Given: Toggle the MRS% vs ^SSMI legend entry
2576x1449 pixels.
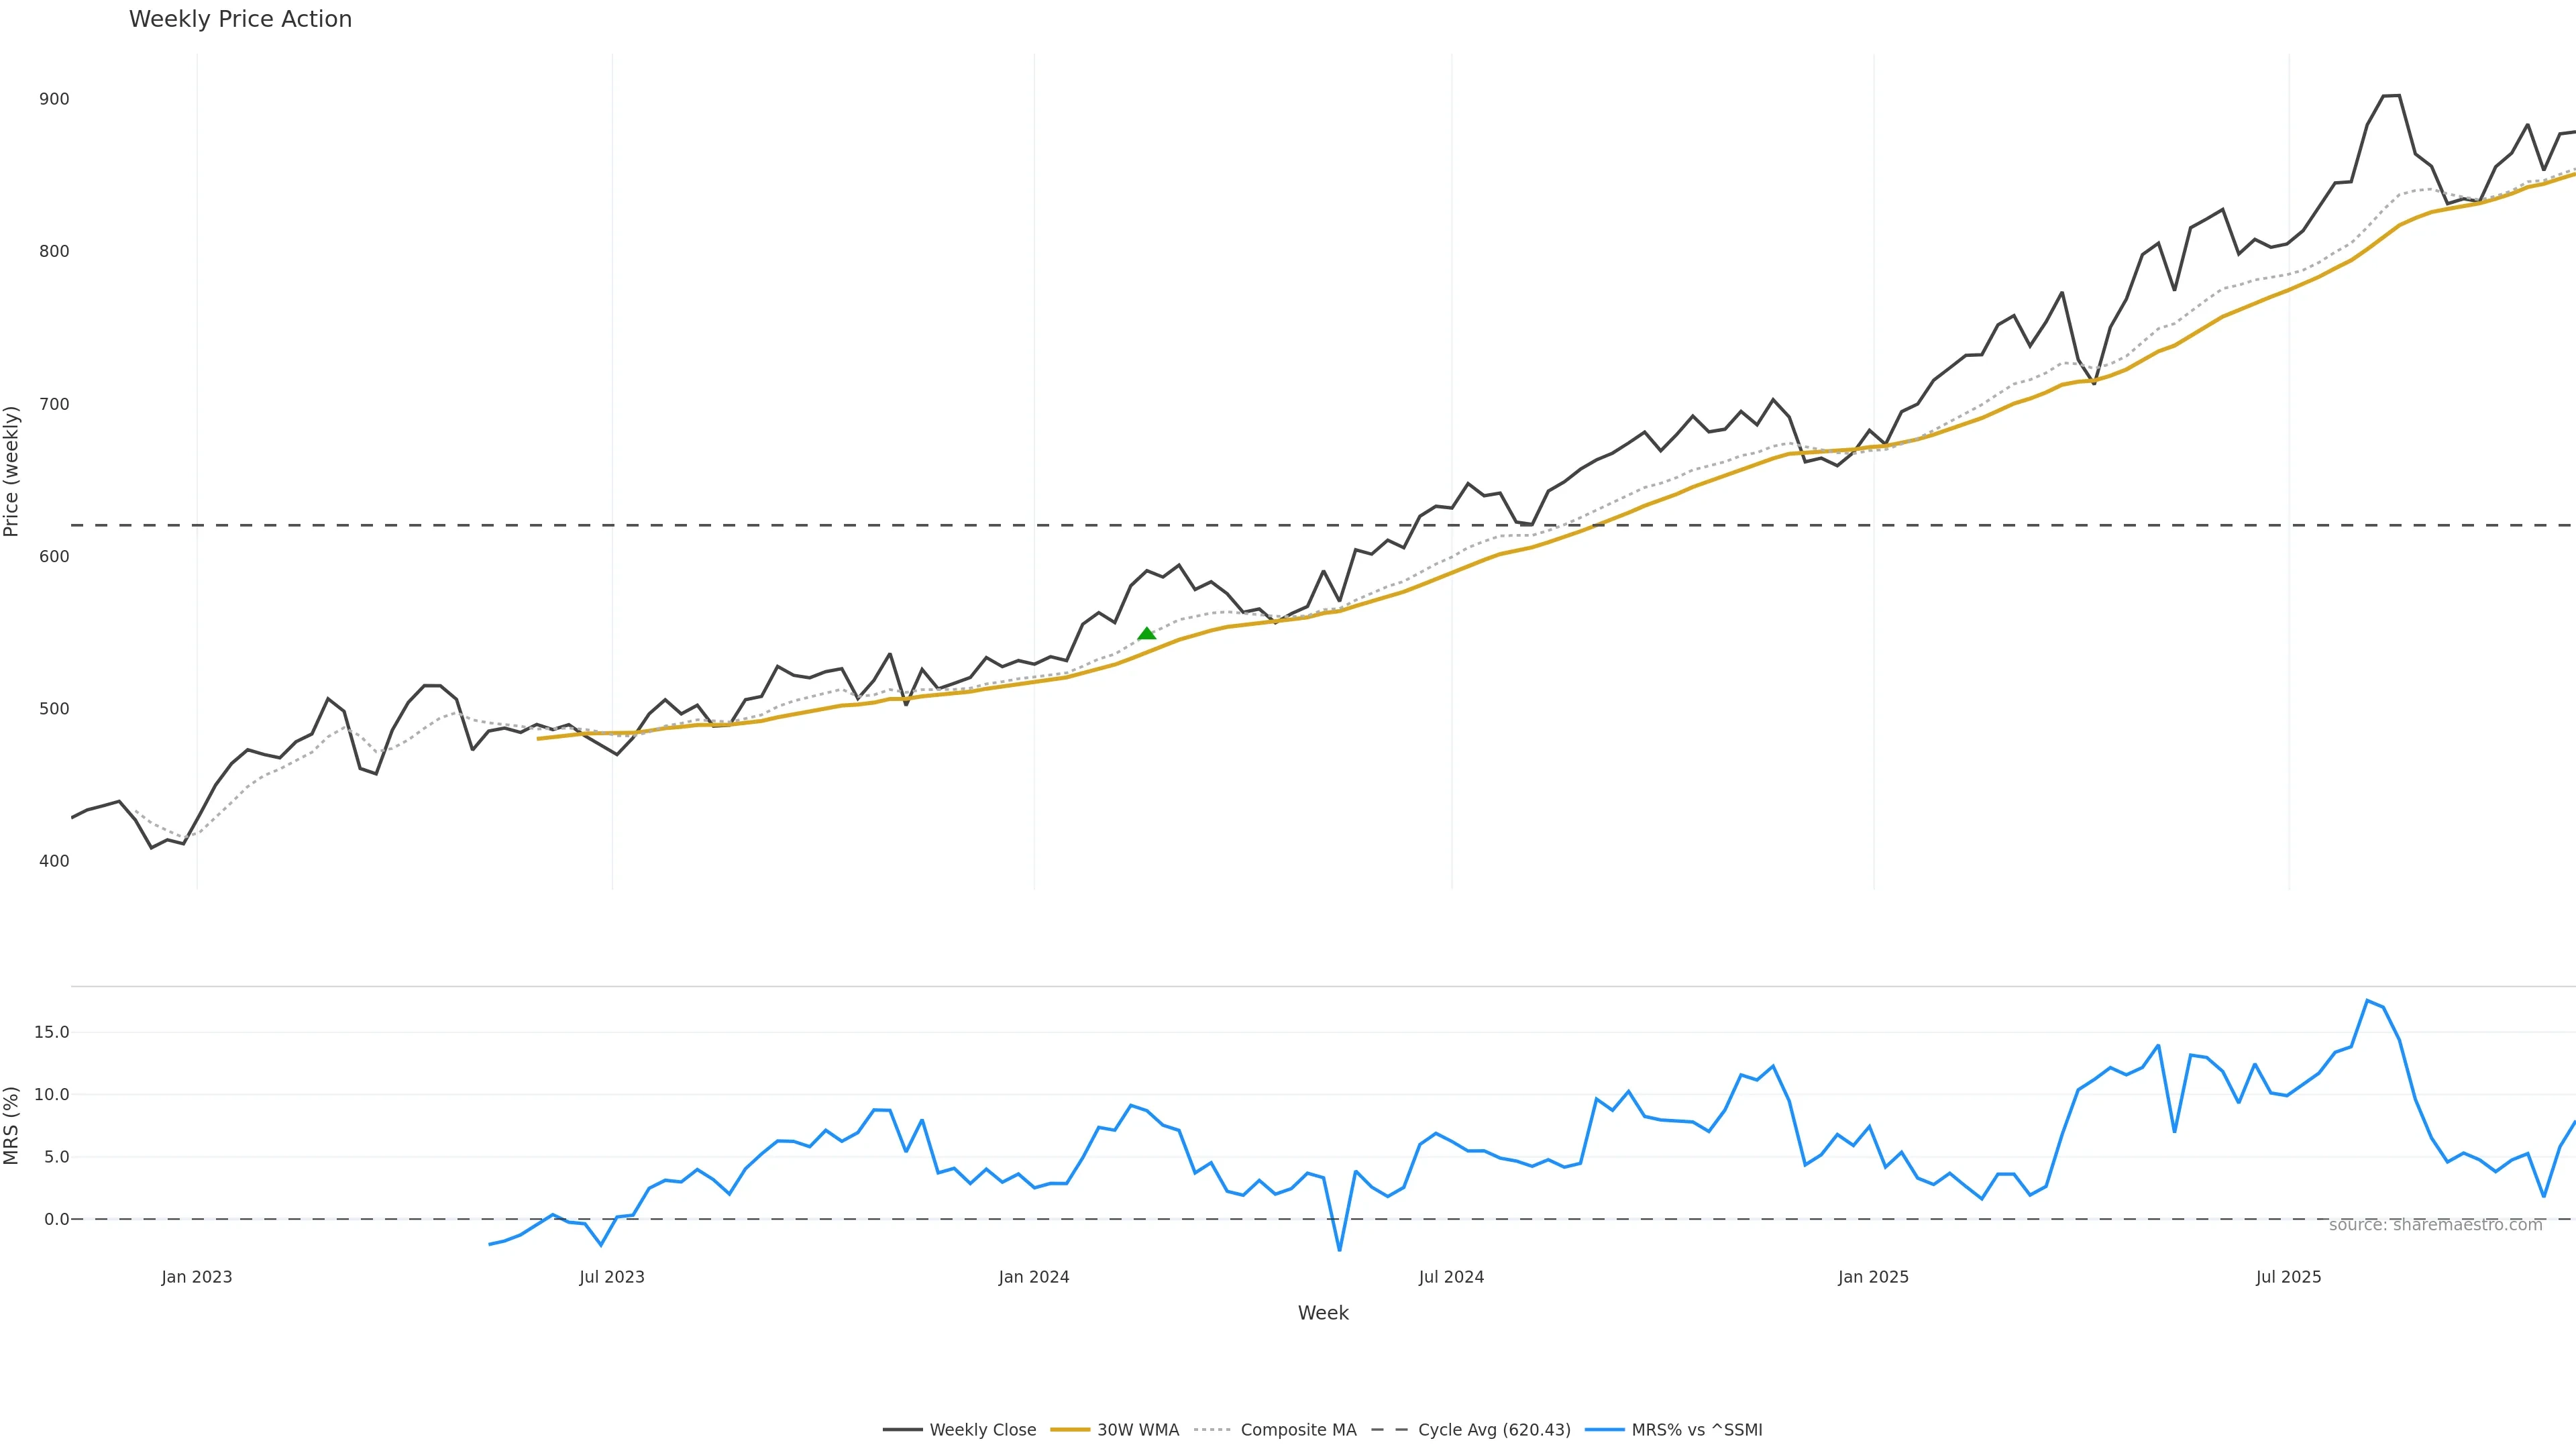Looking at the screenshot, I should (x=1697, y=1430).
